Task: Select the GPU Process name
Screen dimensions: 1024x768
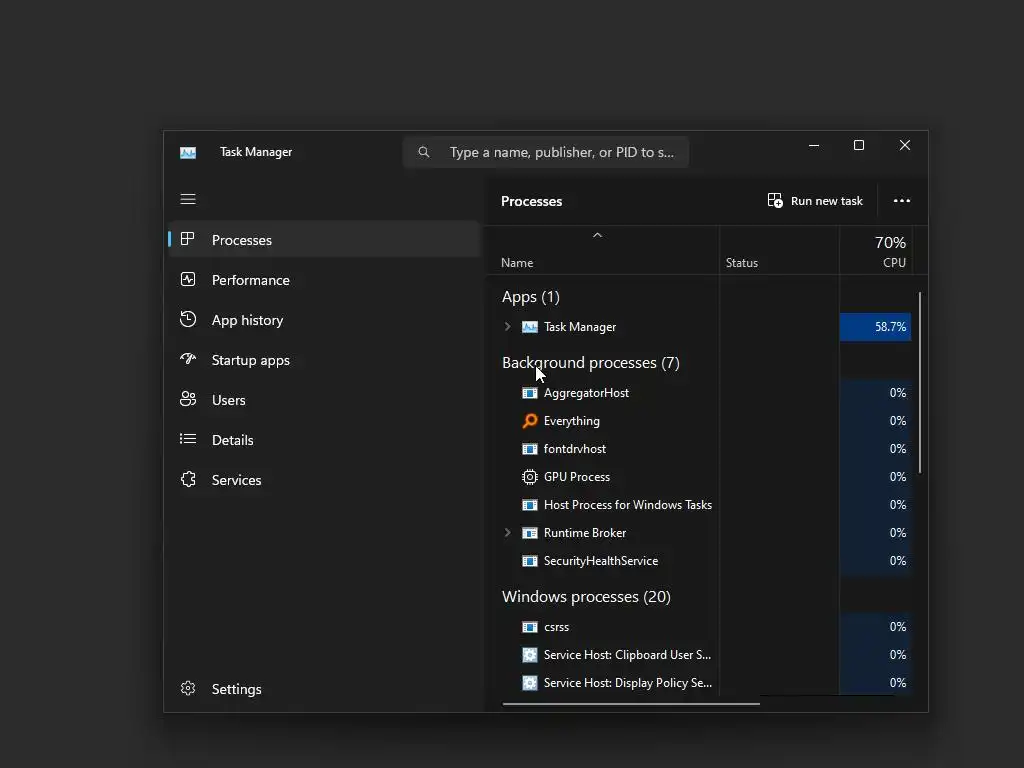Action: click(577, 477)
